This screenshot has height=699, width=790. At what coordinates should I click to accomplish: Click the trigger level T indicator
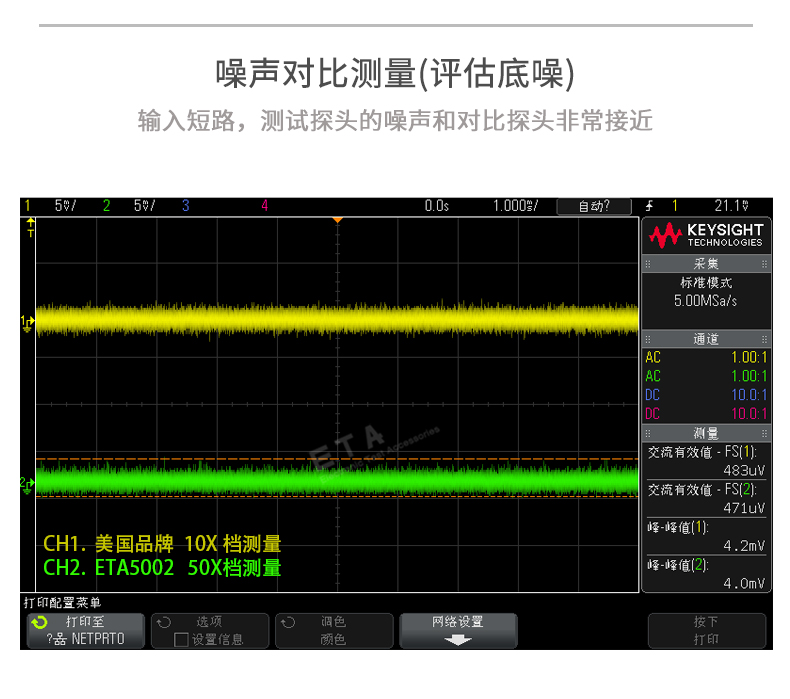pos(30,231)
